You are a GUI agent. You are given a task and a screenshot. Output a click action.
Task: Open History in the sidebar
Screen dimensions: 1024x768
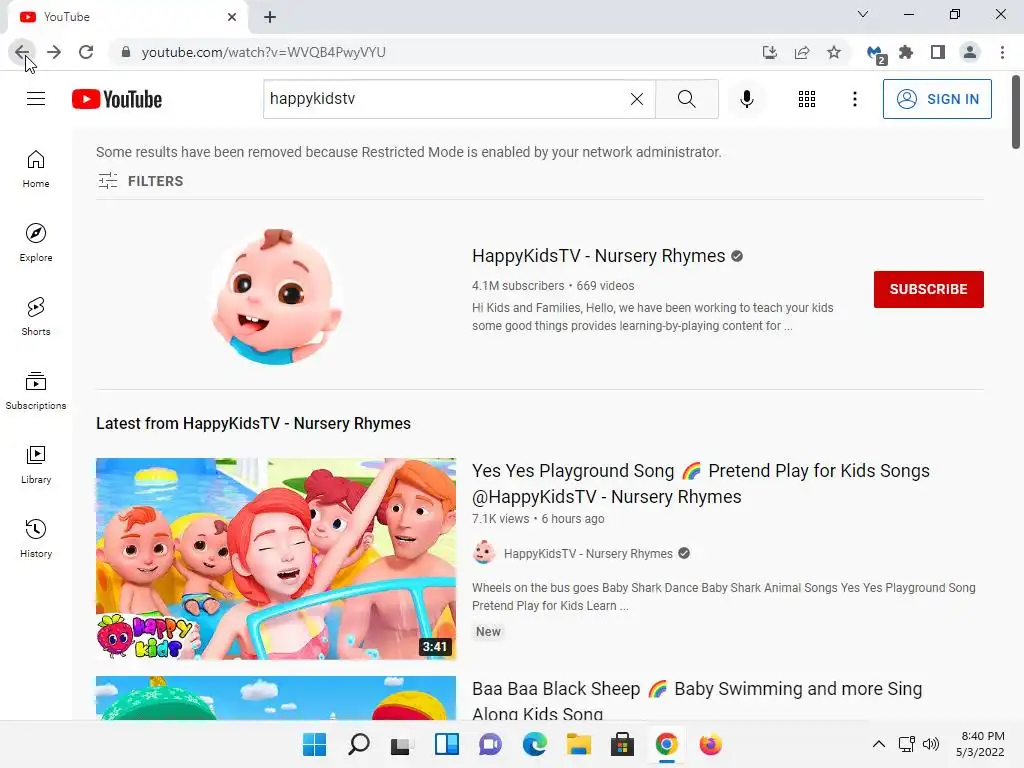36,538
